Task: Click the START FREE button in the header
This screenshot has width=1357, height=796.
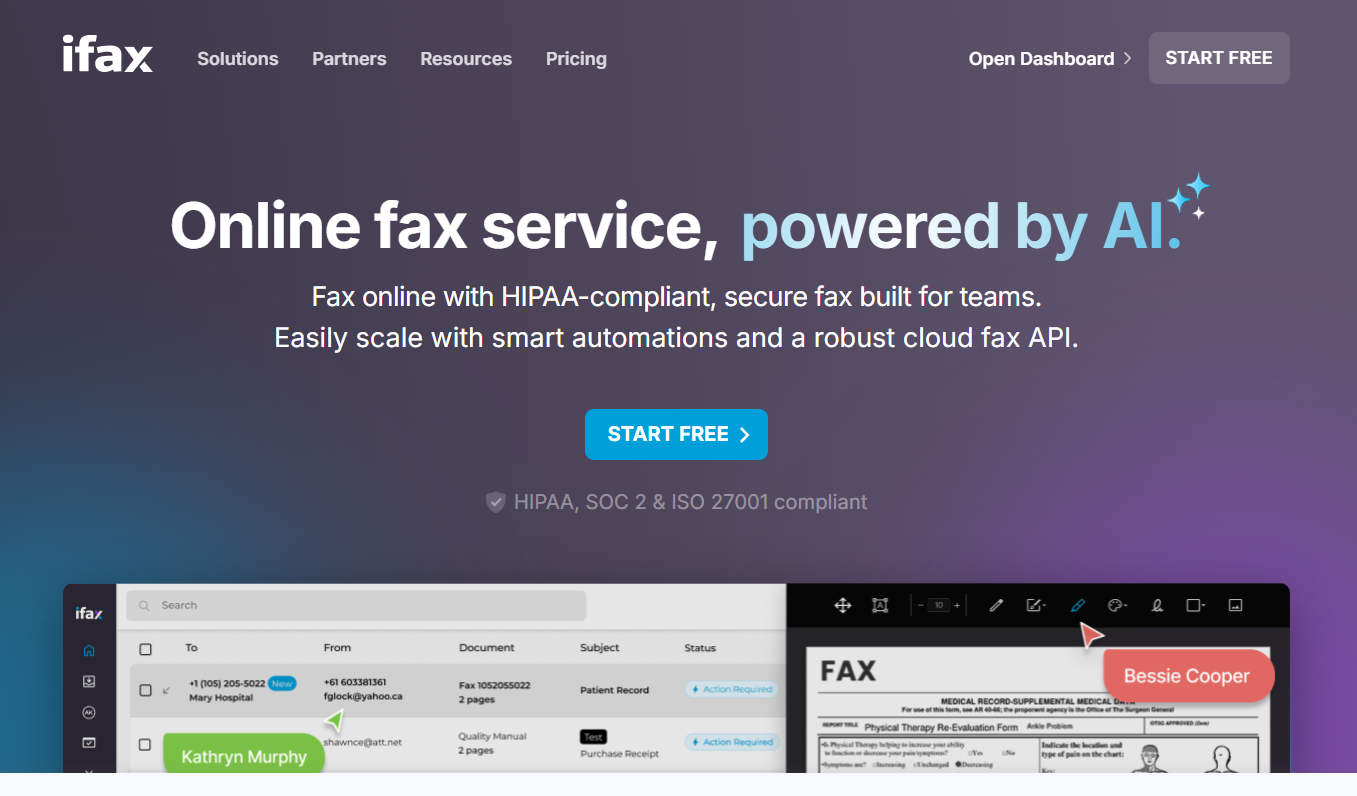Action: (x=1219, y=58)
